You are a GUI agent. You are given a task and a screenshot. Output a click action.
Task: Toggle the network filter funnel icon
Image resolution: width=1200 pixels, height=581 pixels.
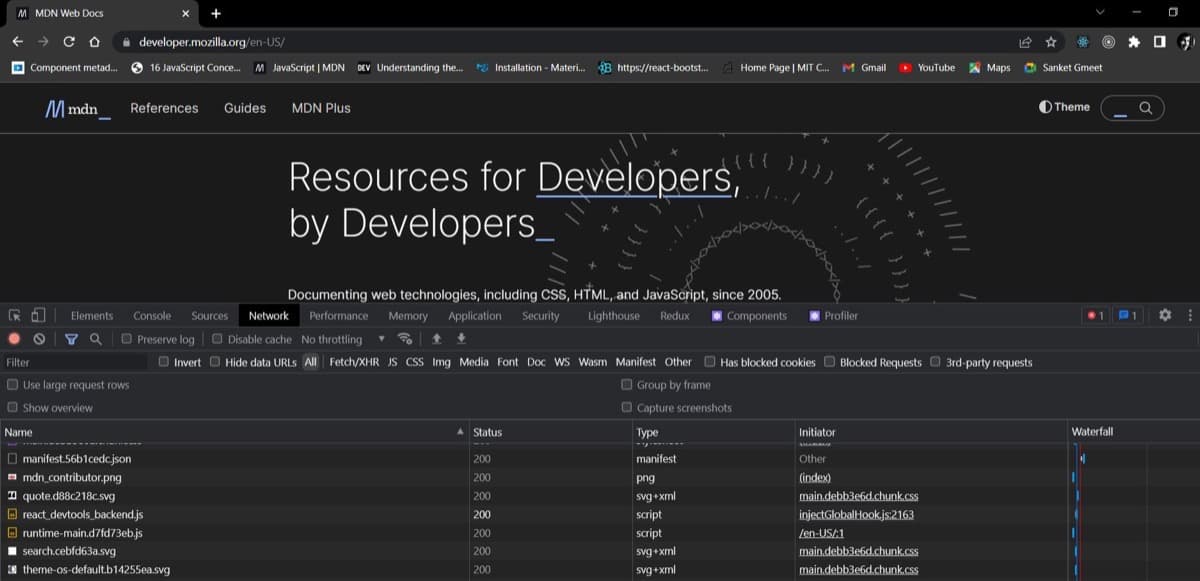71,339
